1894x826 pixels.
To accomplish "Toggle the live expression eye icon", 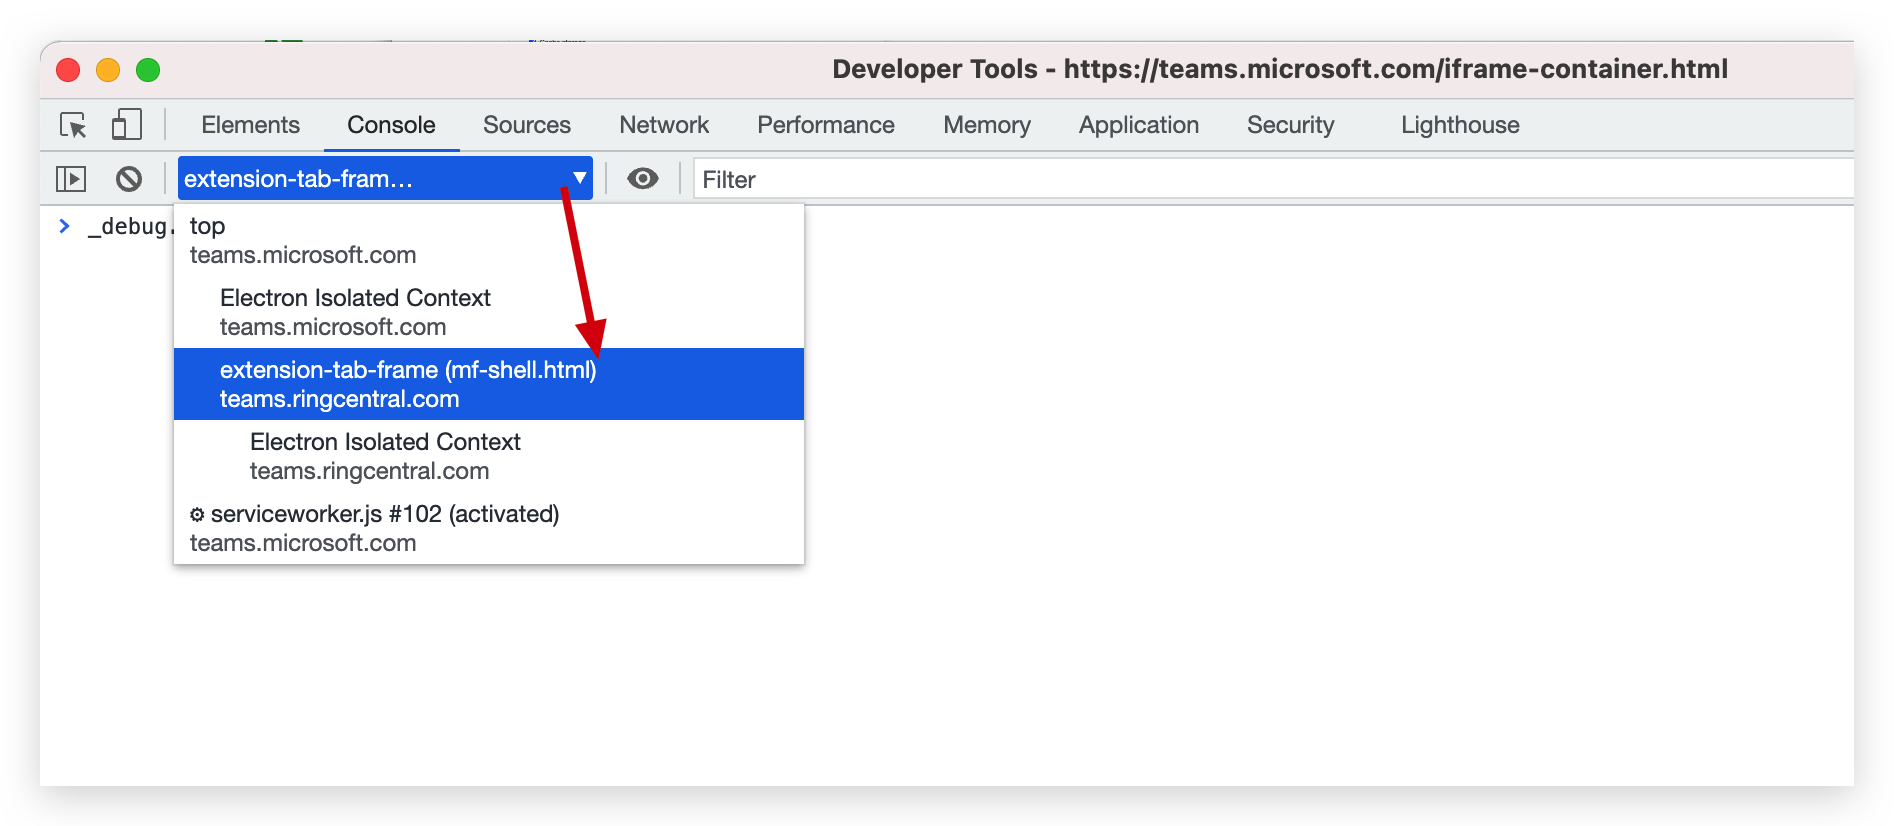I will pyautogui.click(x=643, y=179).
